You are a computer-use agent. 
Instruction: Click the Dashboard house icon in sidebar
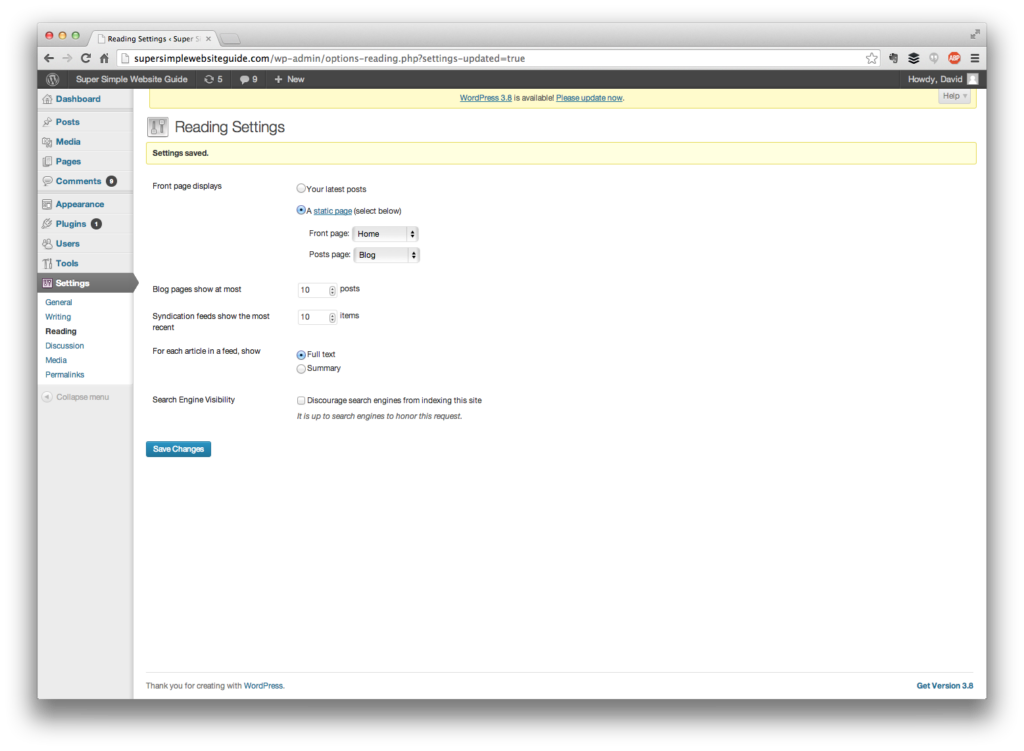47,99
